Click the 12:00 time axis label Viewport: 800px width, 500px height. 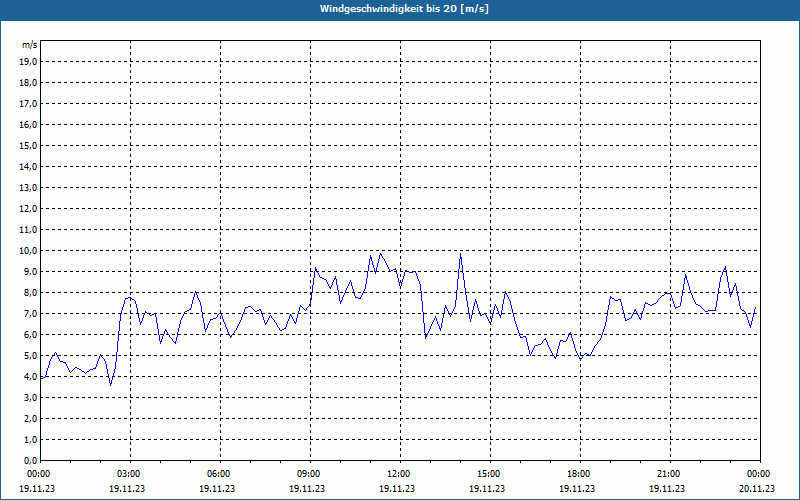[x=400, y=474]
